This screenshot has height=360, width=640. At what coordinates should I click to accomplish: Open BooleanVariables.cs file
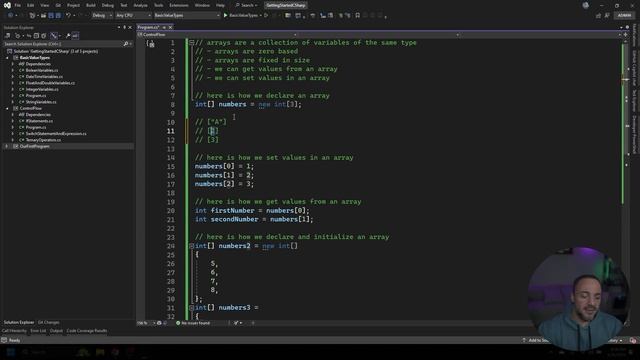[42, 71]
